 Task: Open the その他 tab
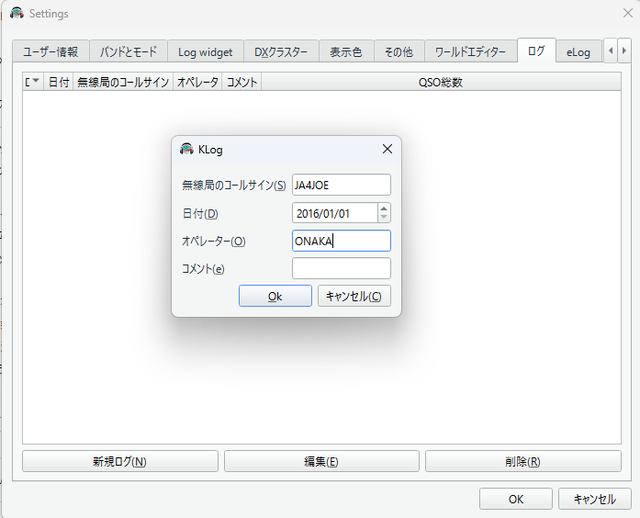click(x=399, y=51)
